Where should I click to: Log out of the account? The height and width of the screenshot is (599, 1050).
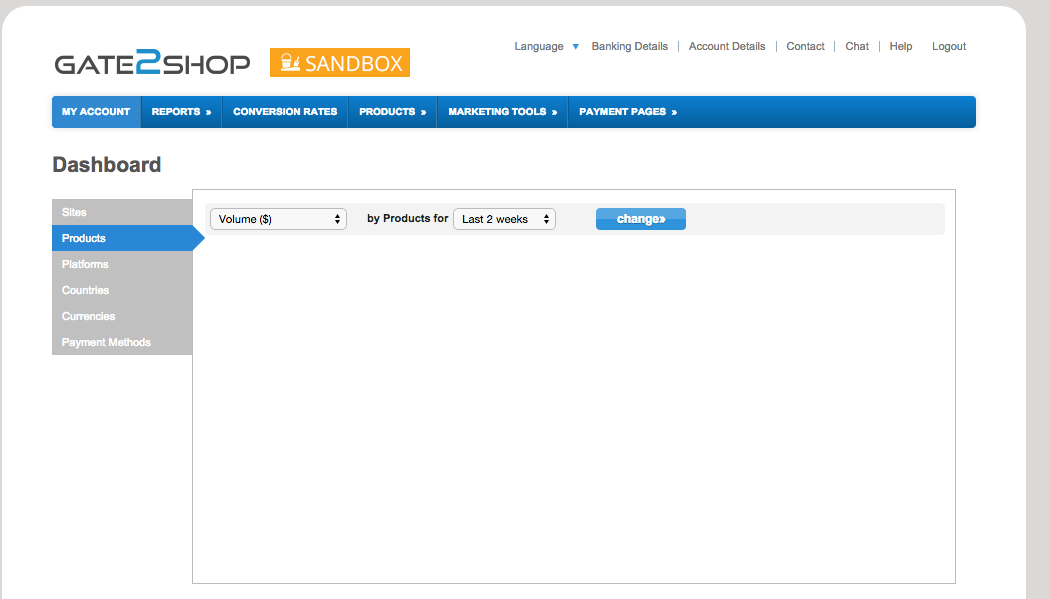tap(949, 46)
